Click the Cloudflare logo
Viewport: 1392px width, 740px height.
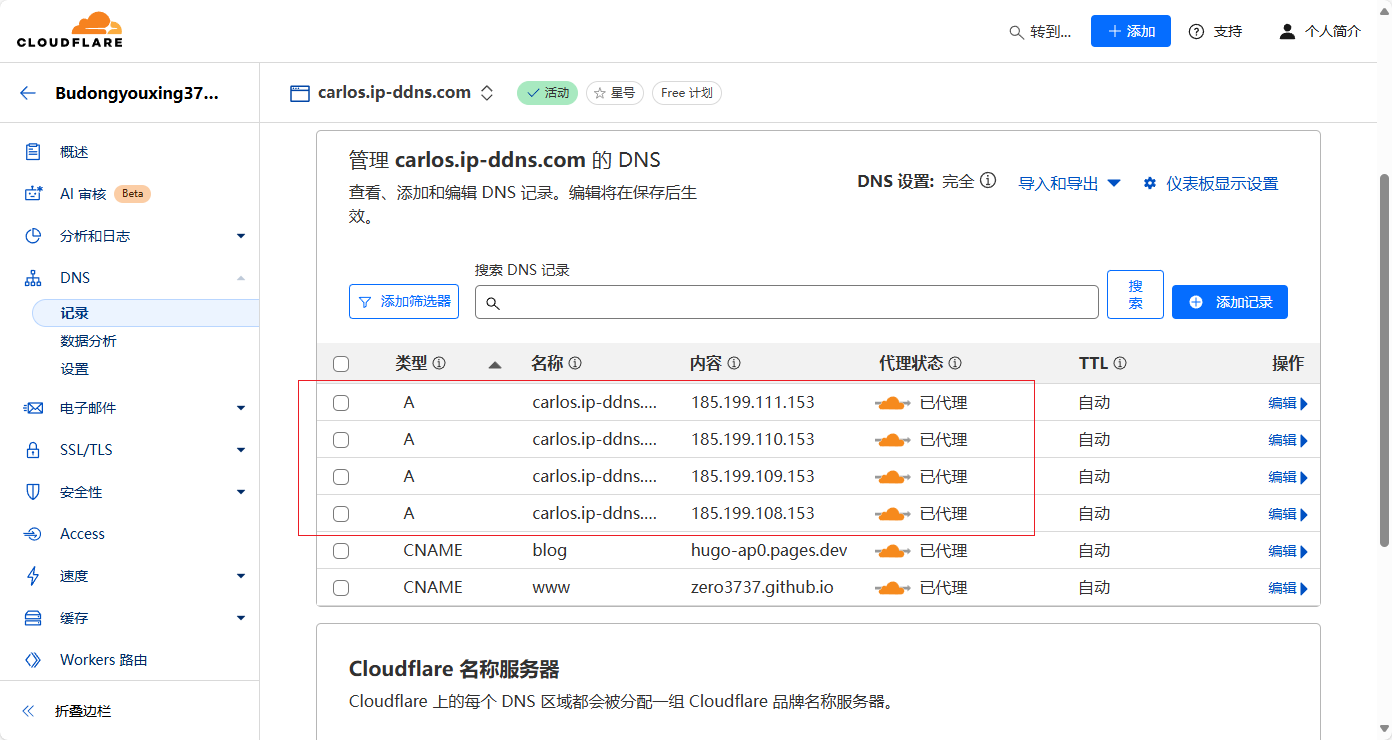tap(70, 30)
